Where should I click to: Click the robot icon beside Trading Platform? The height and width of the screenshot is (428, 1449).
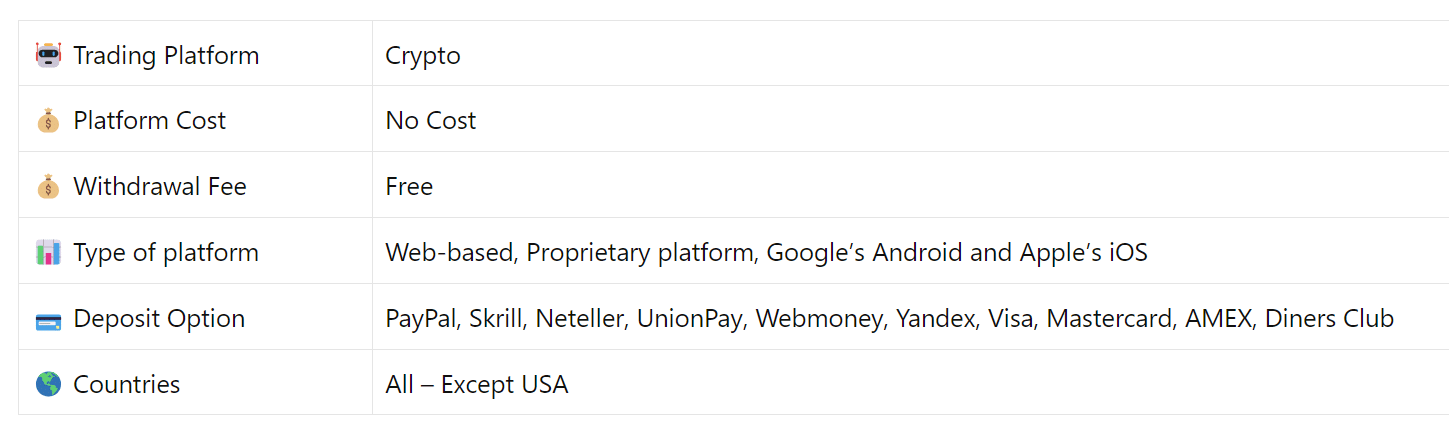pyautogui.click(x=48, y=55)
